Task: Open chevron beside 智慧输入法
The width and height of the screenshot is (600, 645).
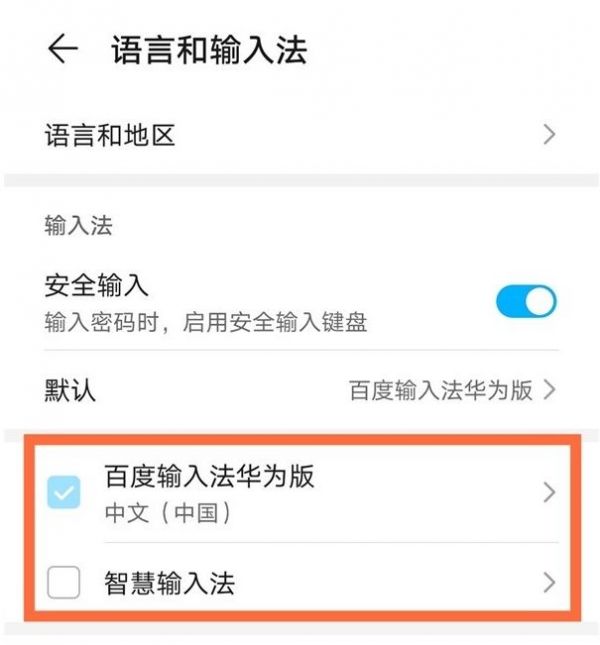Action: pyautogui.click(x=549, y=582)
